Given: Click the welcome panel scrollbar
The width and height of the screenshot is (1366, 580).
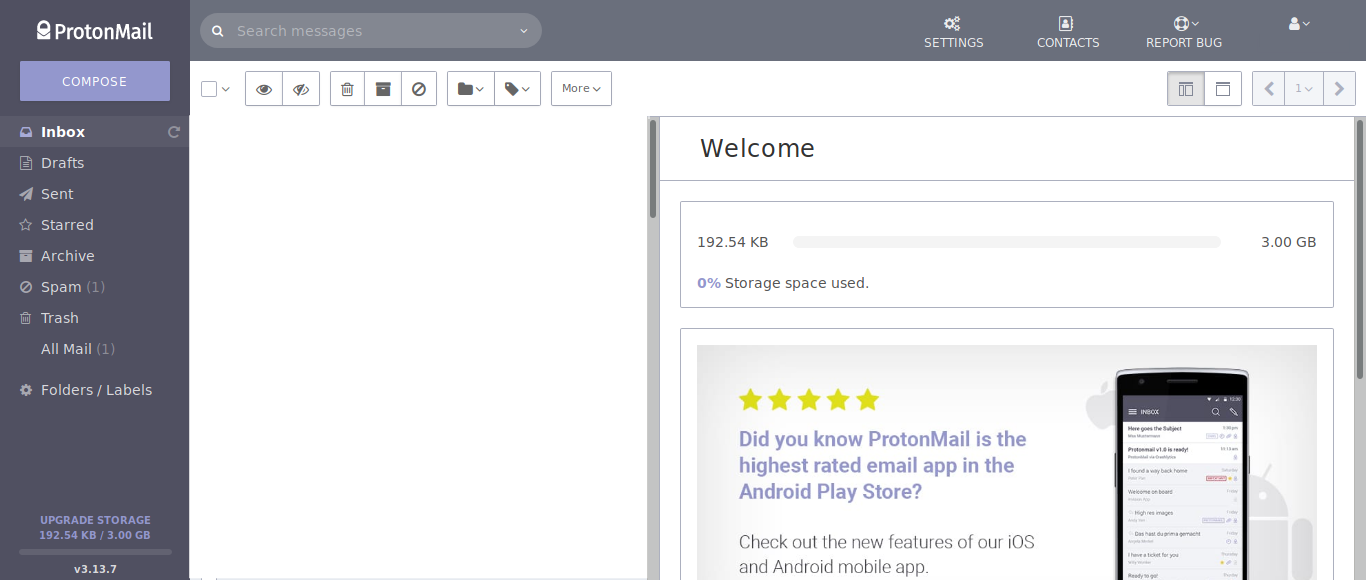Looking at the screenshot, I should pyautogui.click(x=1360, y=249).
